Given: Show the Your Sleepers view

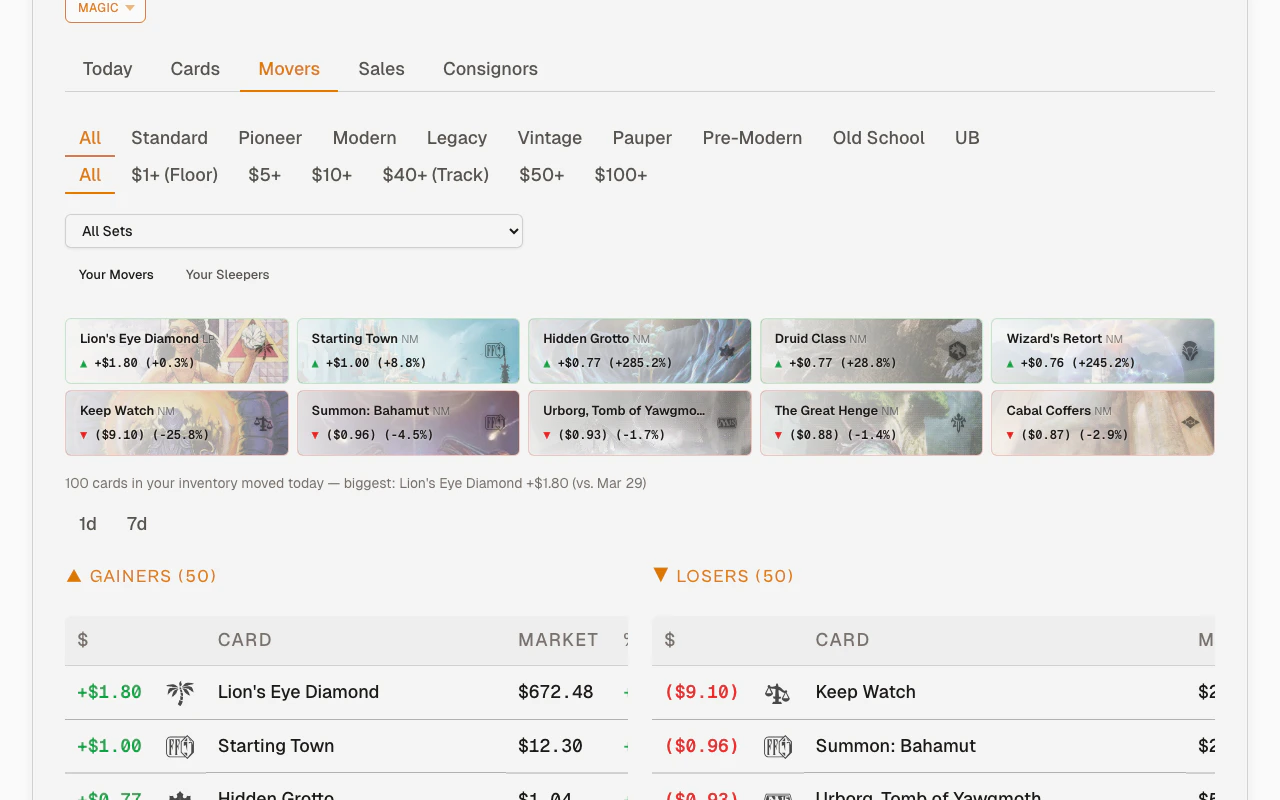Looking at the screenshot, I should click(227, 275).
